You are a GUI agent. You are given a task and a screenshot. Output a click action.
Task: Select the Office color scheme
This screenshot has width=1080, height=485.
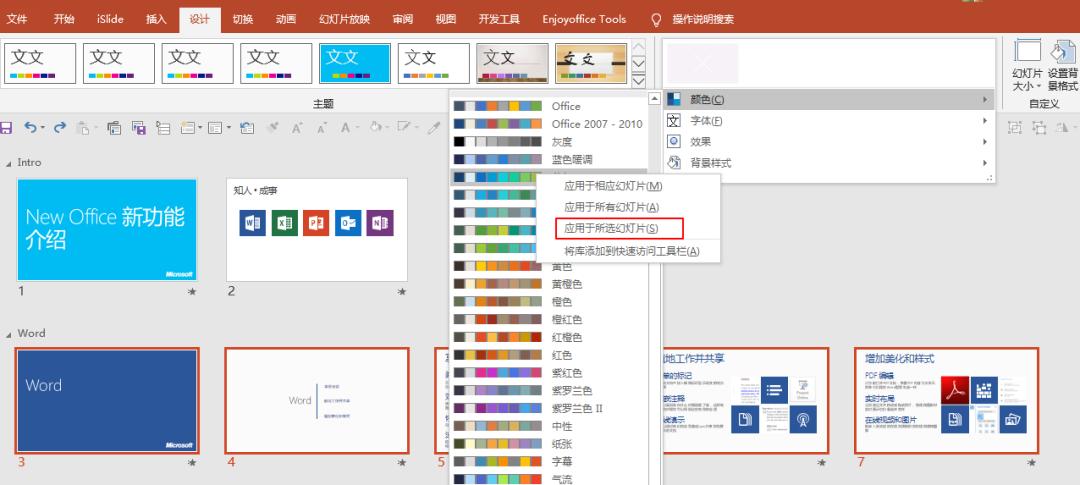point(549,106)
